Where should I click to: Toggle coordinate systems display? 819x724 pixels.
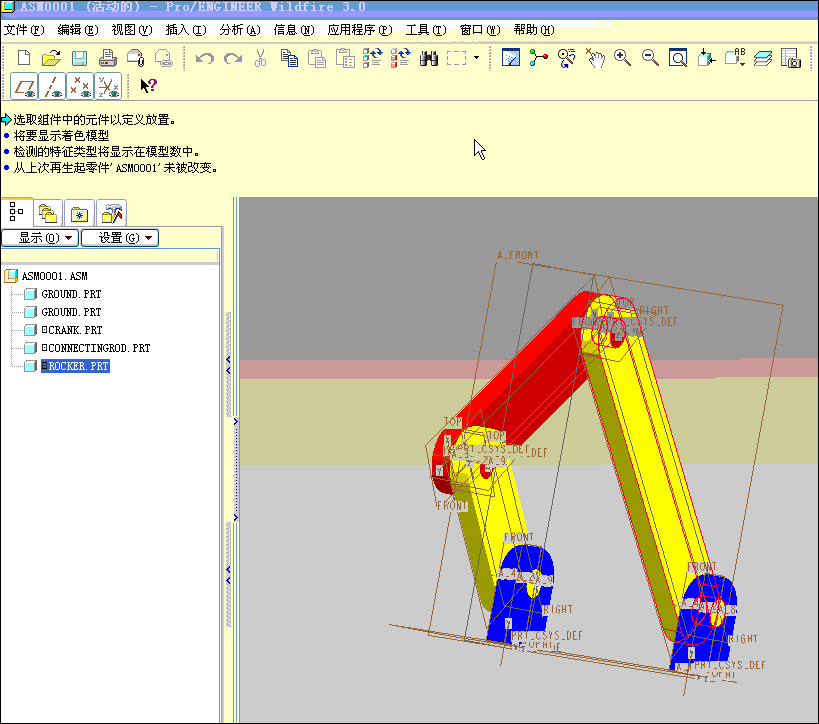[108, 86]
